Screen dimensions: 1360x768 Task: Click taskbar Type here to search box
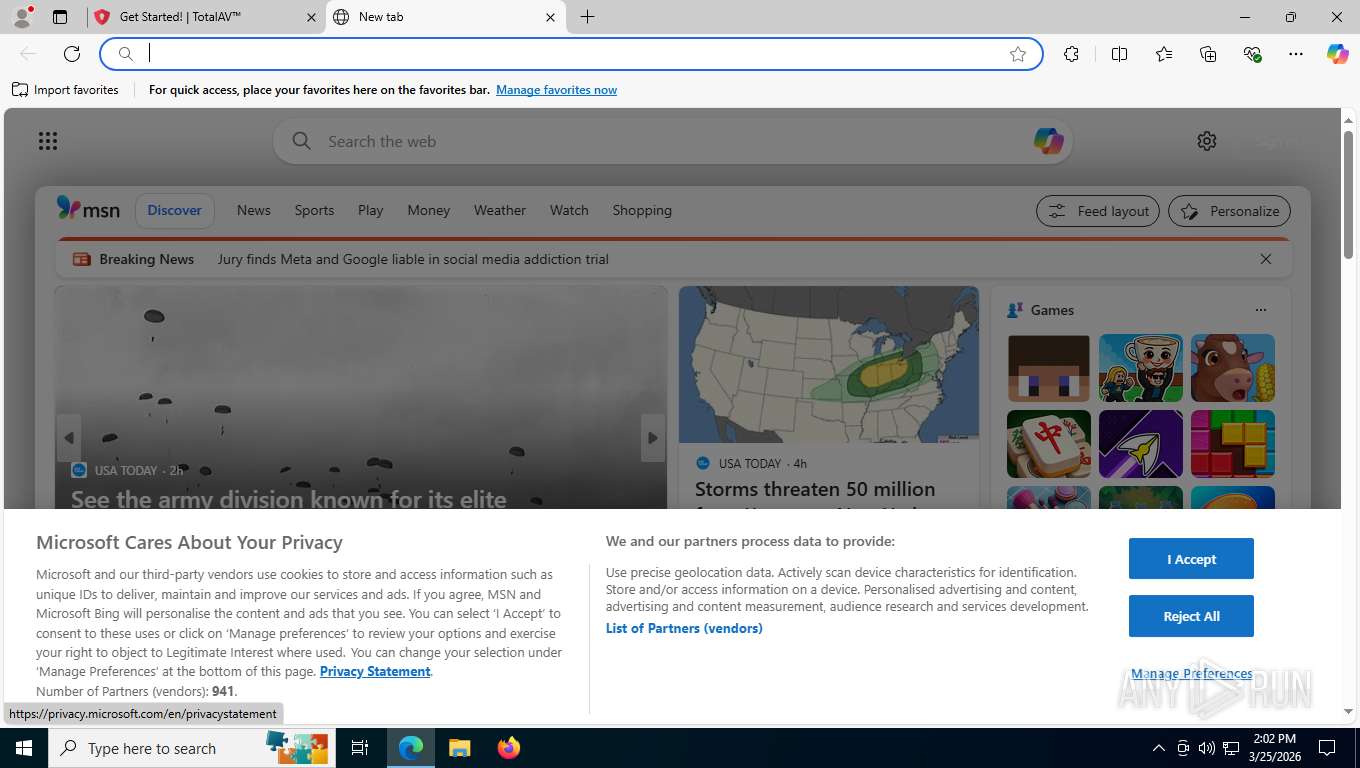(x=192, y=748)
